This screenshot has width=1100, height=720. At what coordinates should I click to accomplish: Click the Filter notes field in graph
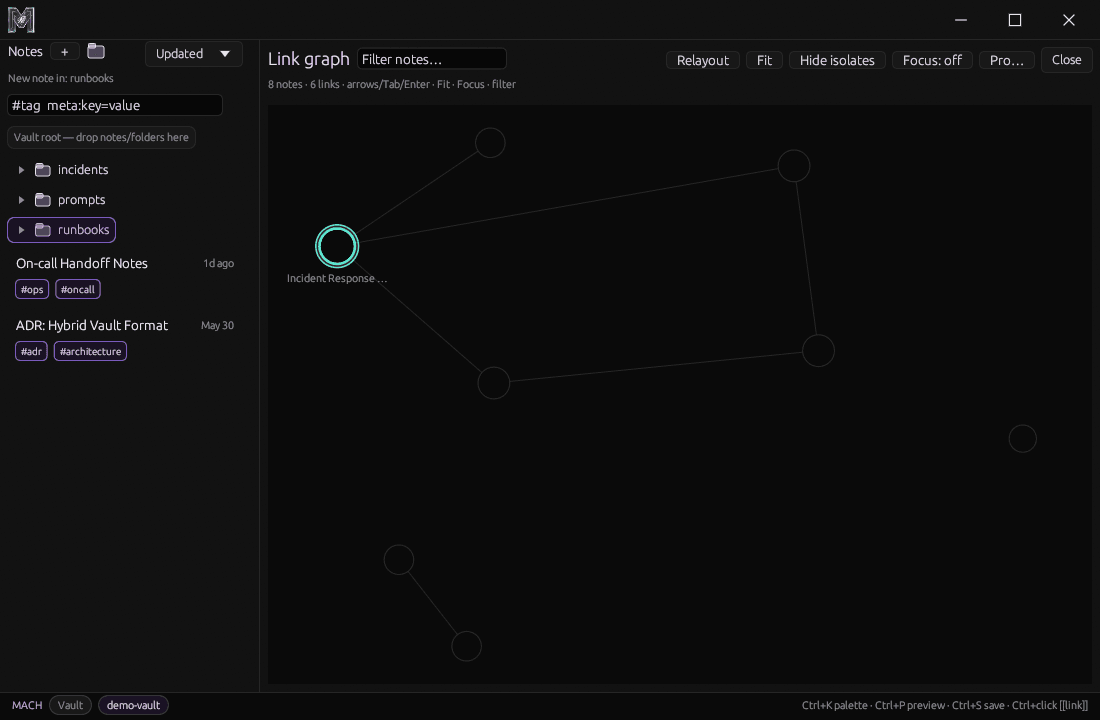pos(431,59)
